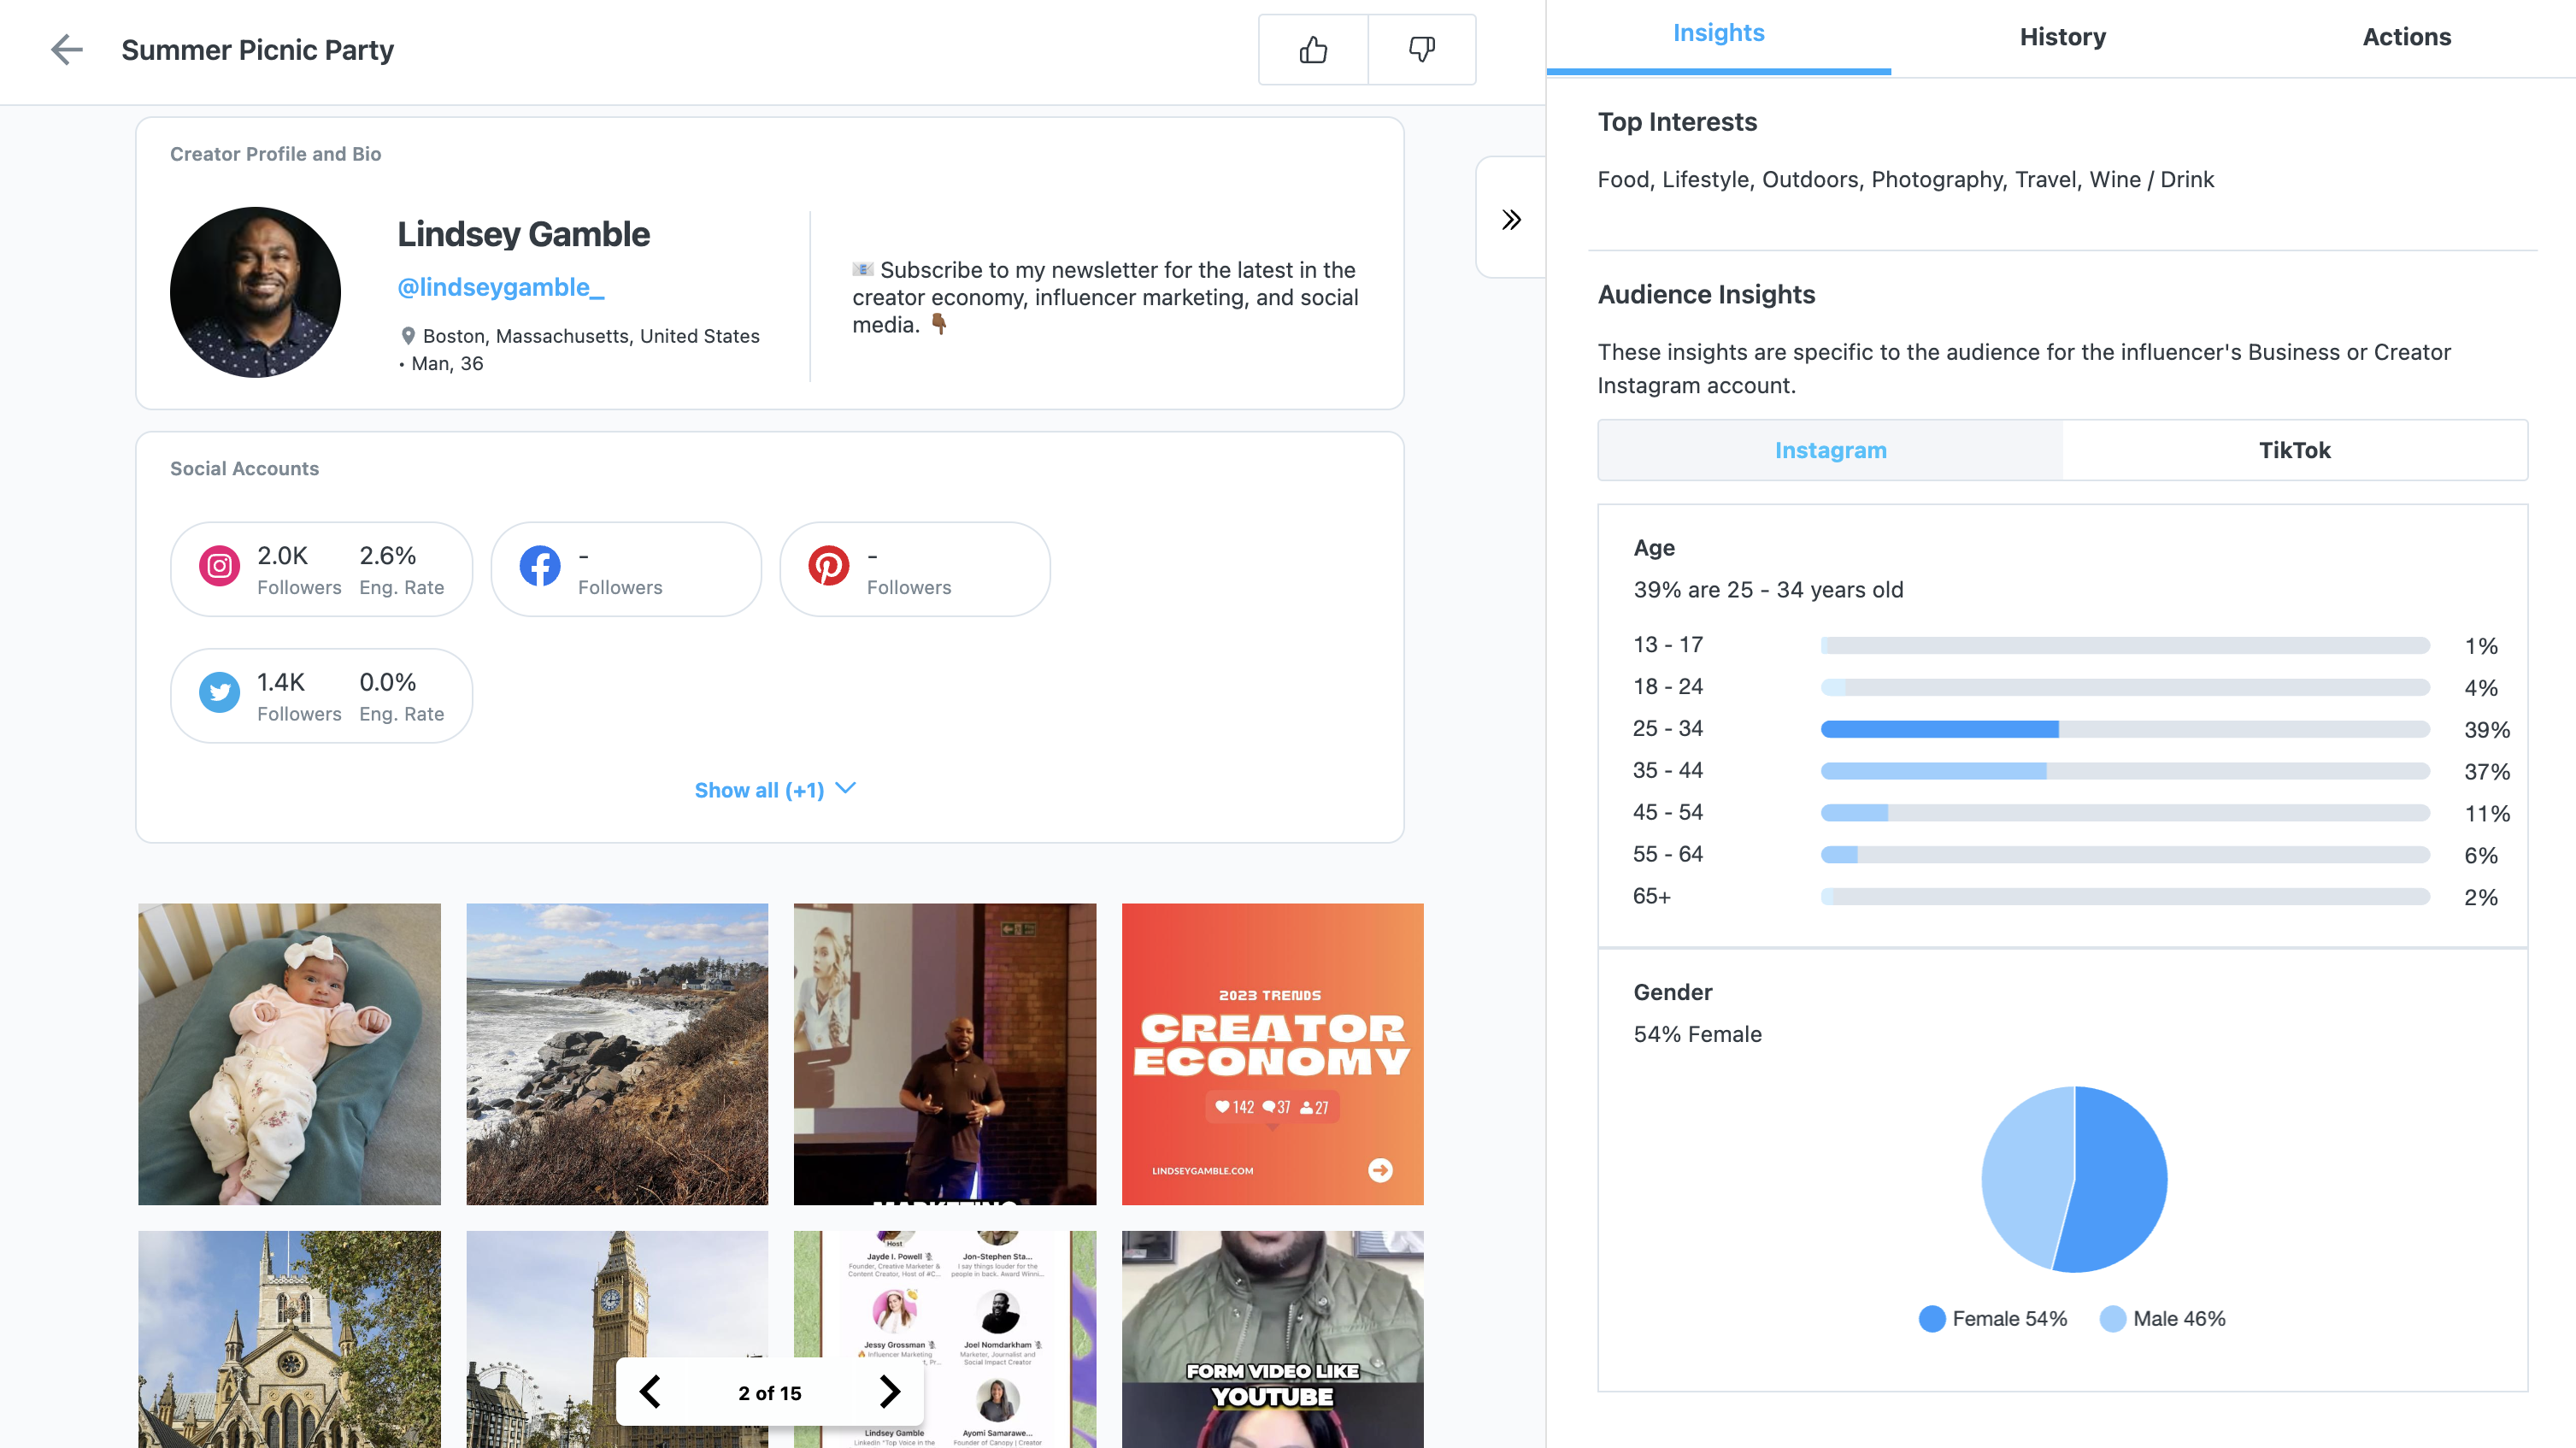Click Facebook Followers pill
The height and width of the screenshot is (1448, 2576).
pyautogui.click(x=626, y=569)
